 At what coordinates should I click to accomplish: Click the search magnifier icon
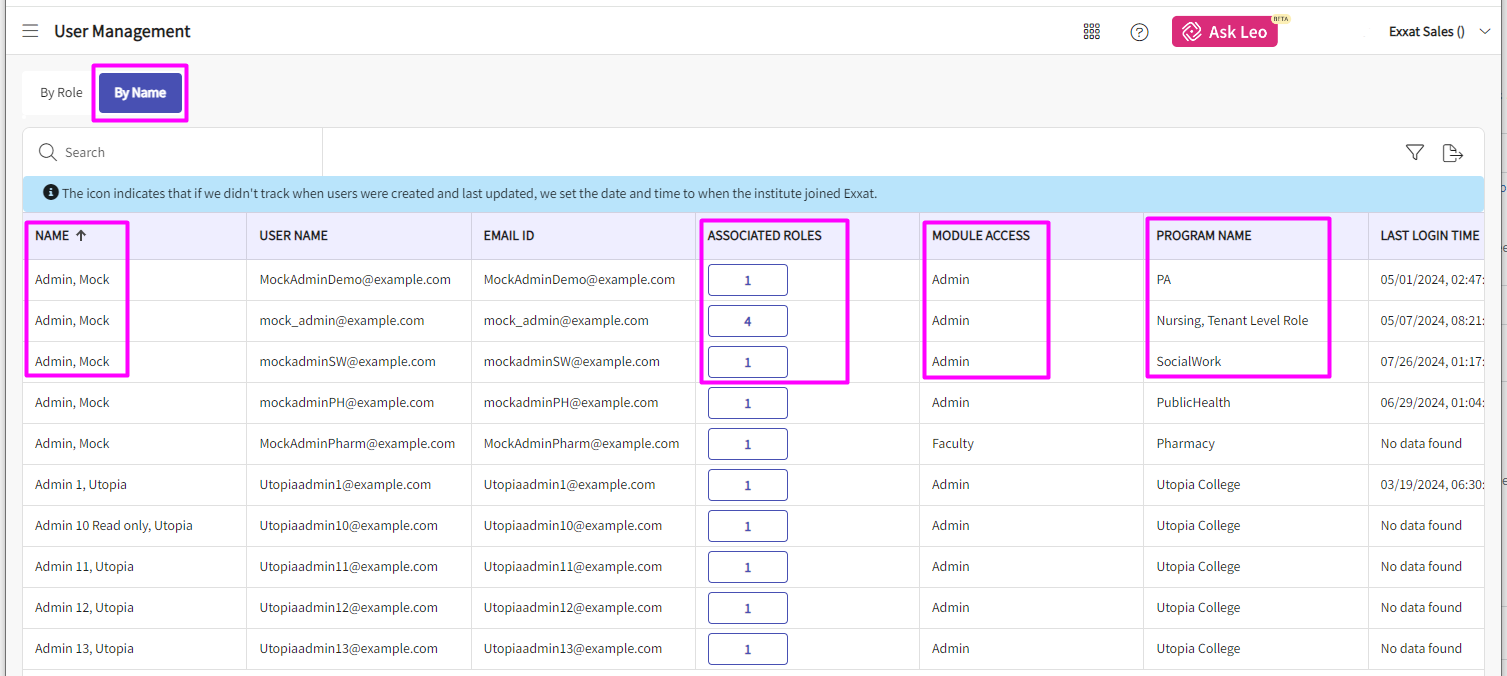(x=47, y=153)
